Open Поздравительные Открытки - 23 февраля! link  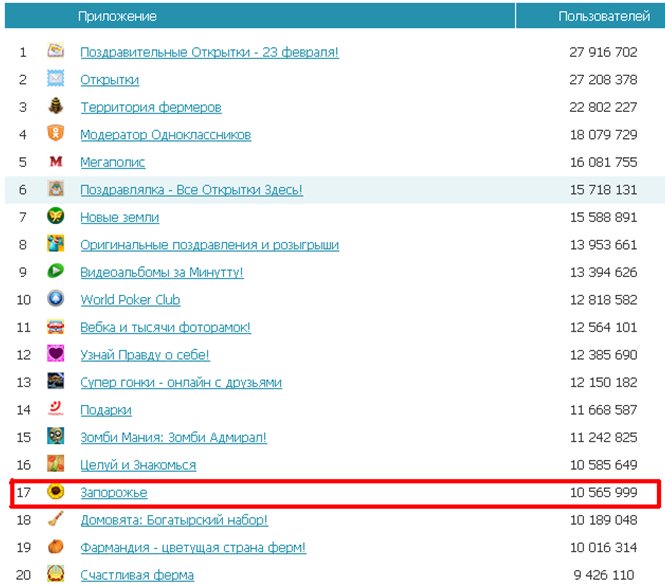(210, 52)
